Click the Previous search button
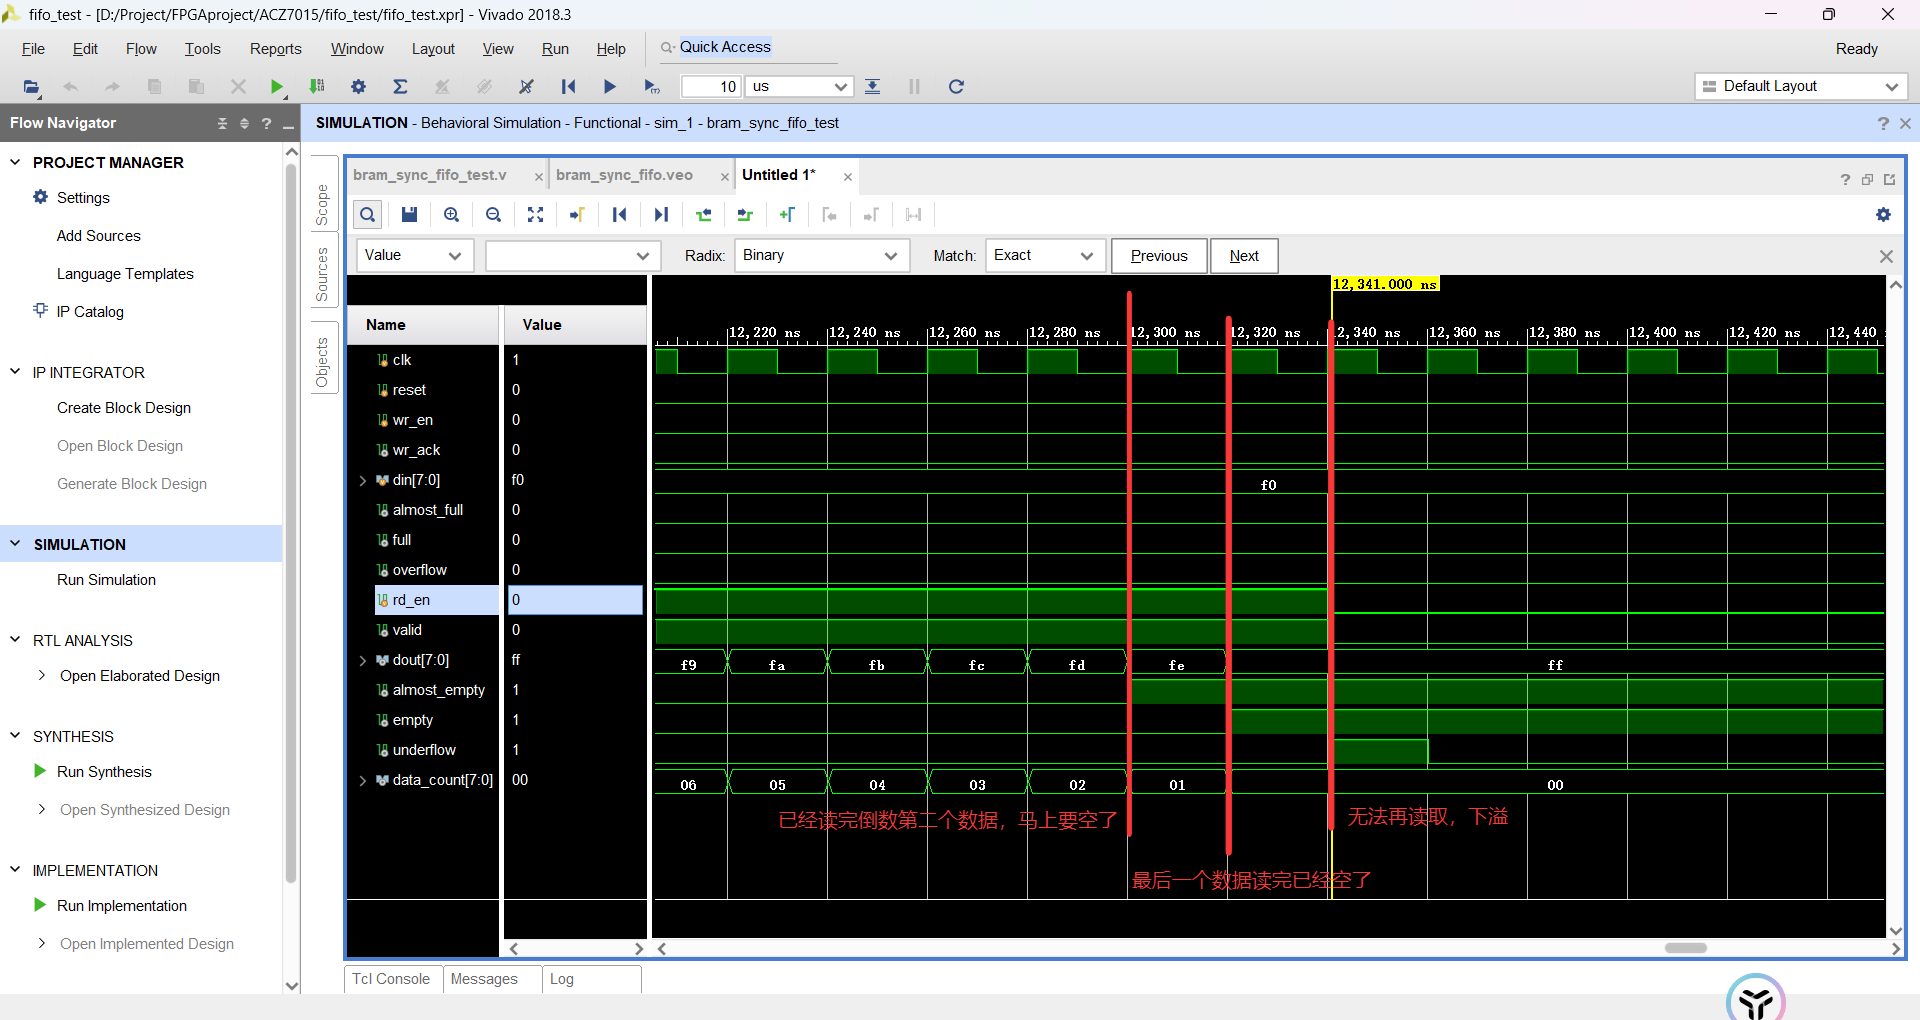The width and height of the screenshot is (1920, 1020). (1159, 256)
